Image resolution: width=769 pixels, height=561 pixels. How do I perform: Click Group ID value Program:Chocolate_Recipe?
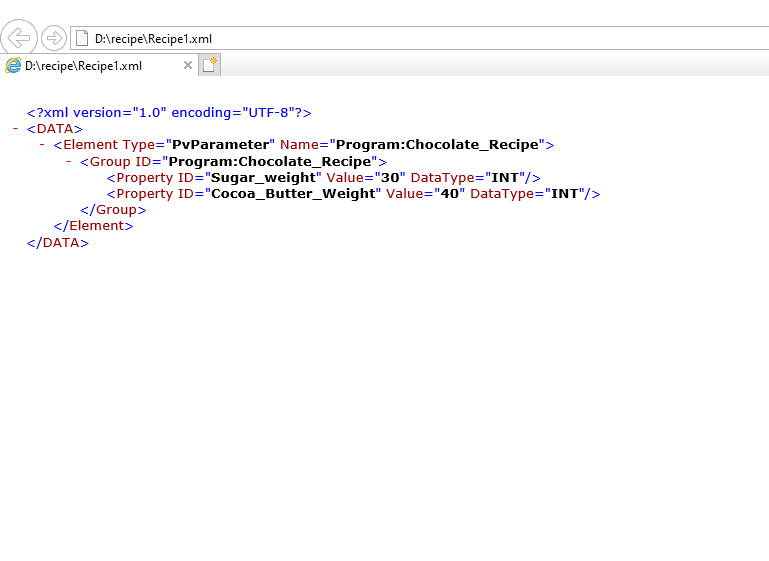[270, 161]
